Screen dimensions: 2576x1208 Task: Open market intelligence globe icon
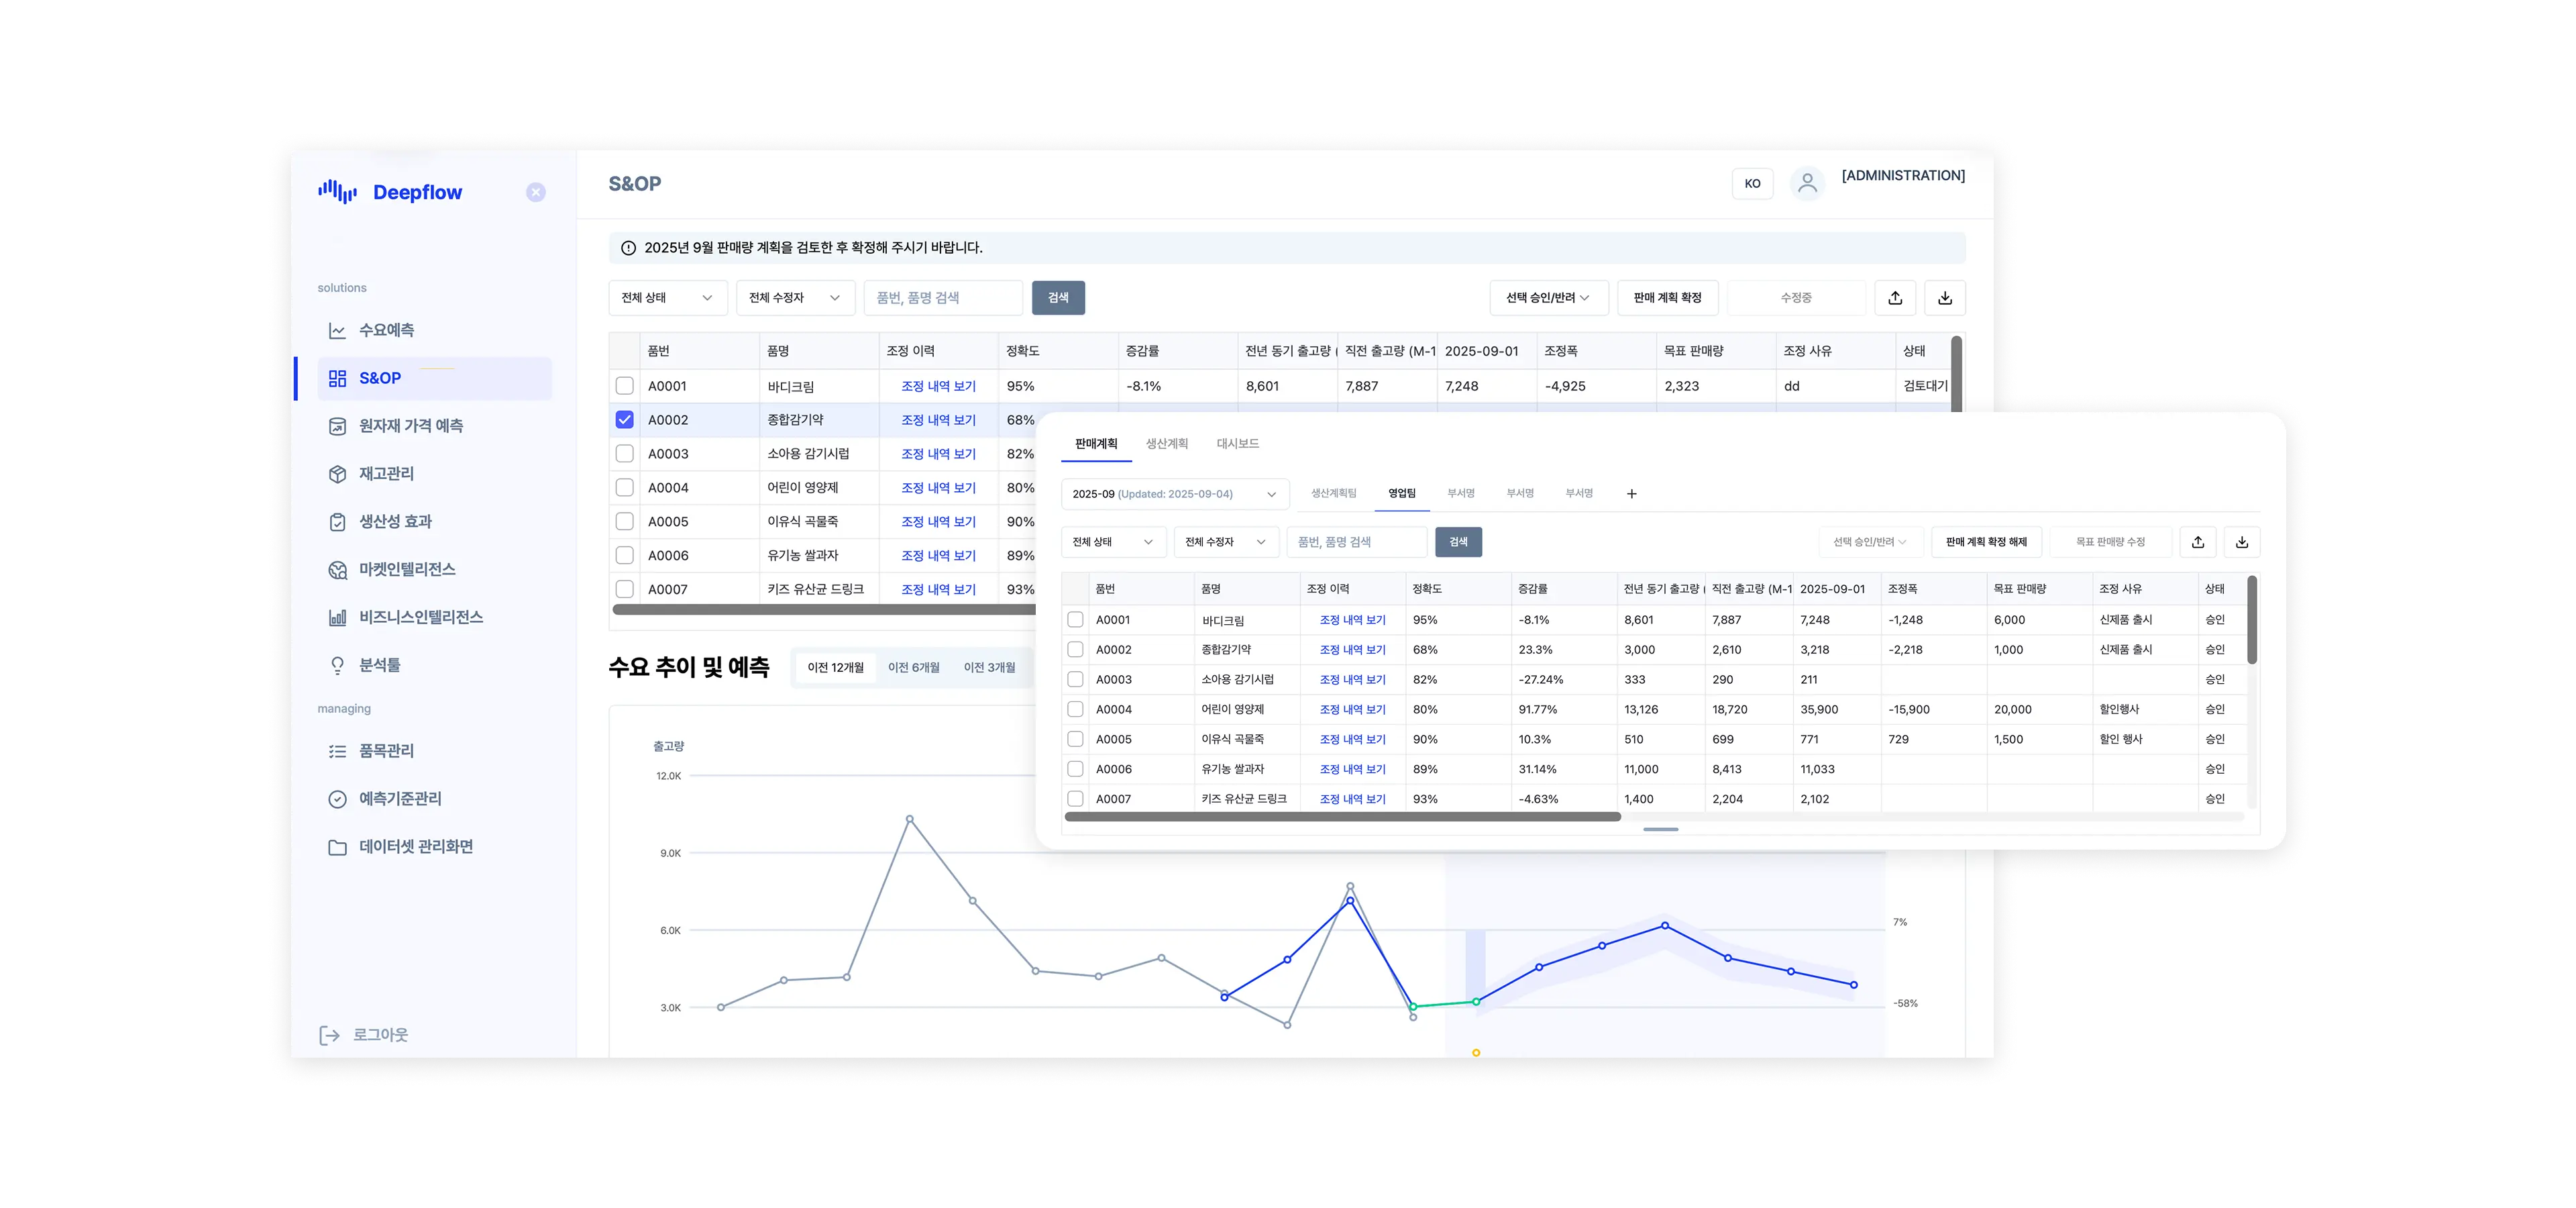pyautogui.click(x=338, y=570)
